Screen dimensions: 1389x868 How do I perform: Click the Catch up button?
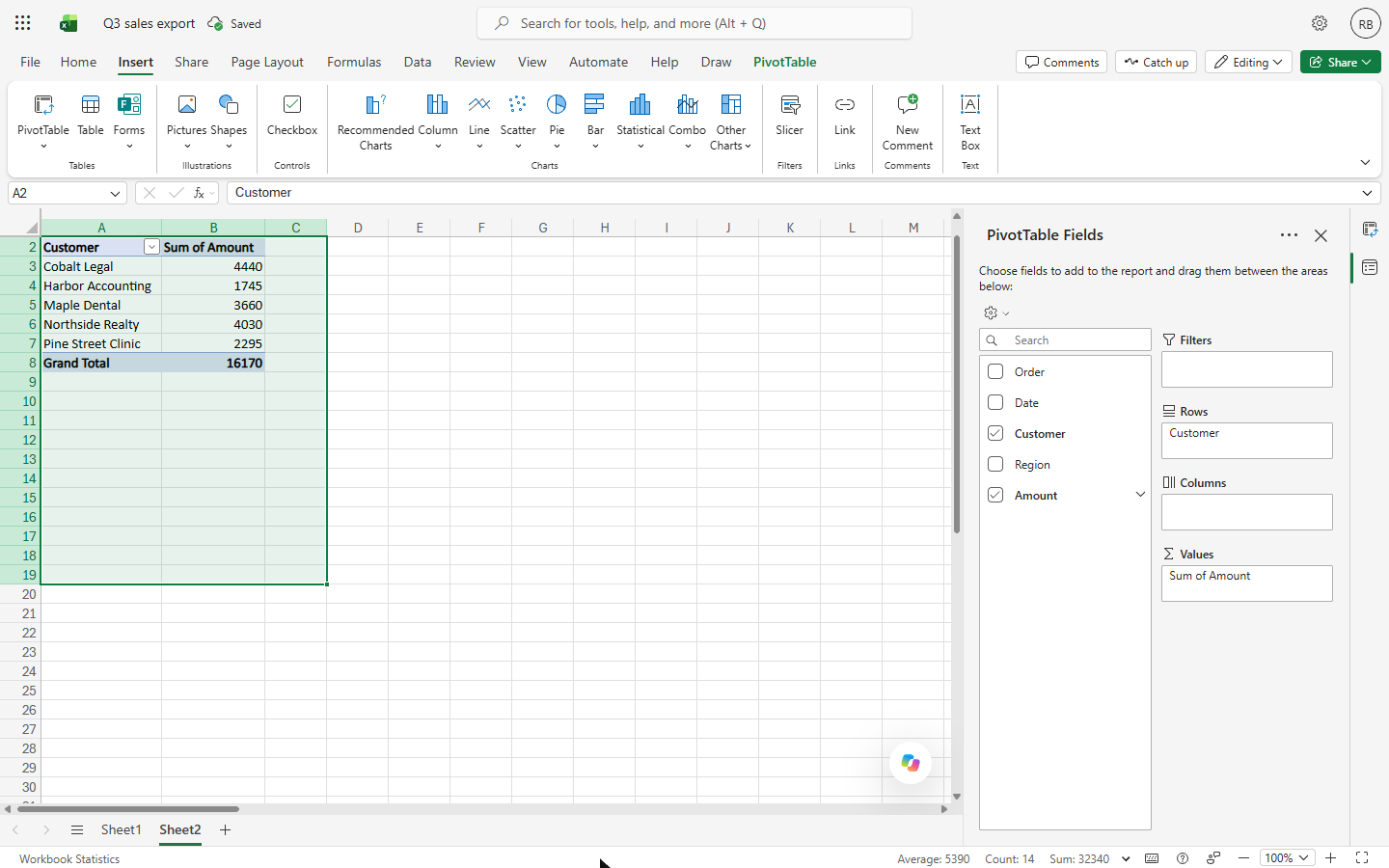1156,62
